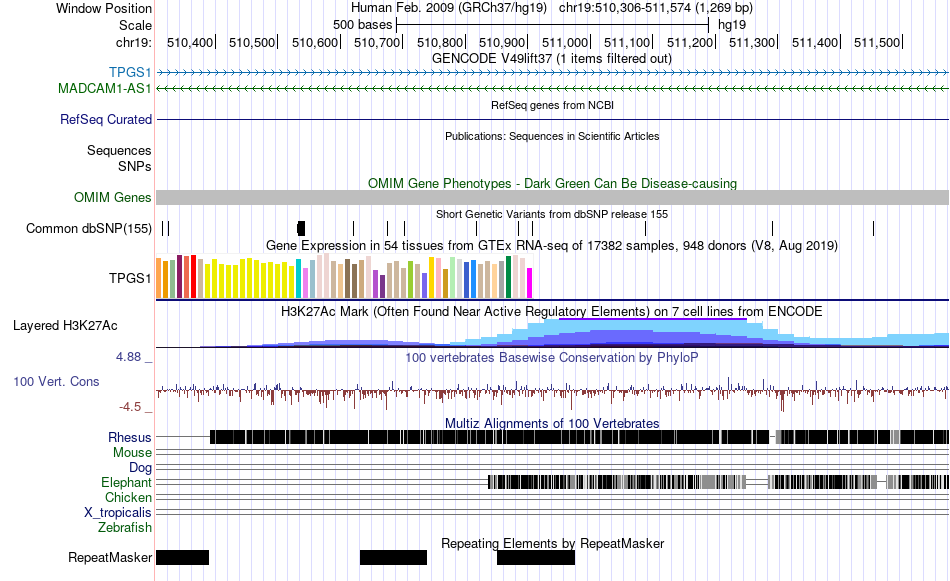The image size is (950, 581).
Task: Click the OMIM Genes track label
Action: [112, 198]
